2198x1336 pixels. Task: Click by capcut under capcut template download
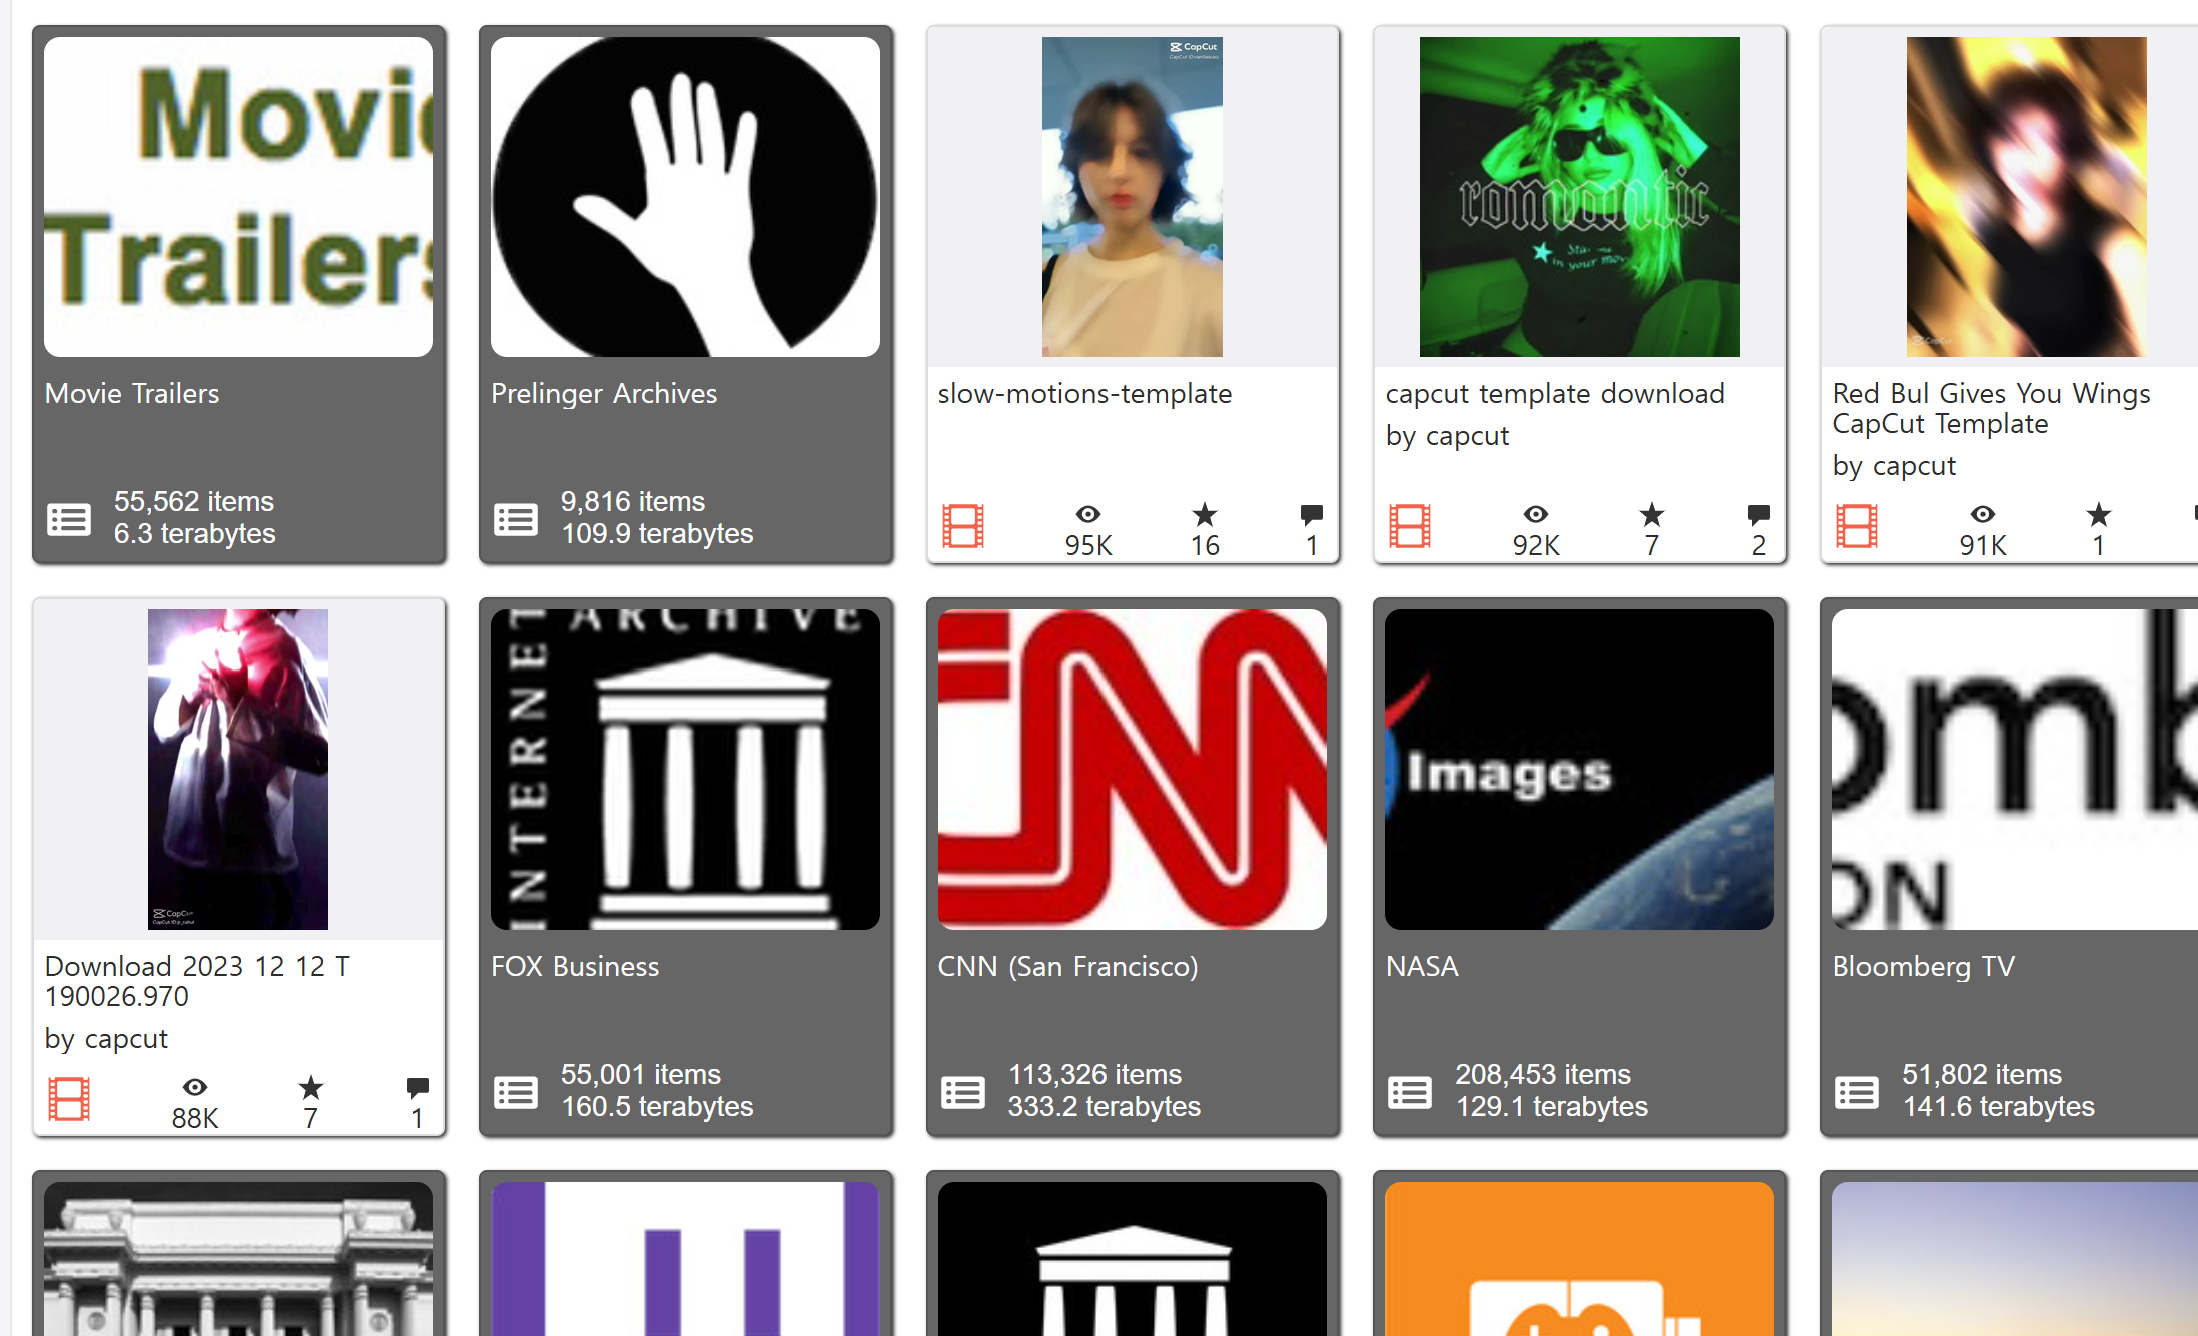(x=1447, y=436)
